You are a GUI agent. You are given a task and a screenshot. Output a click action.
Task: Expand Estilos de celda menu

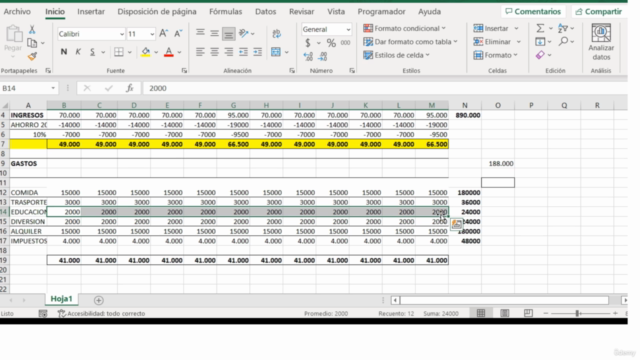tap(396, 55)
